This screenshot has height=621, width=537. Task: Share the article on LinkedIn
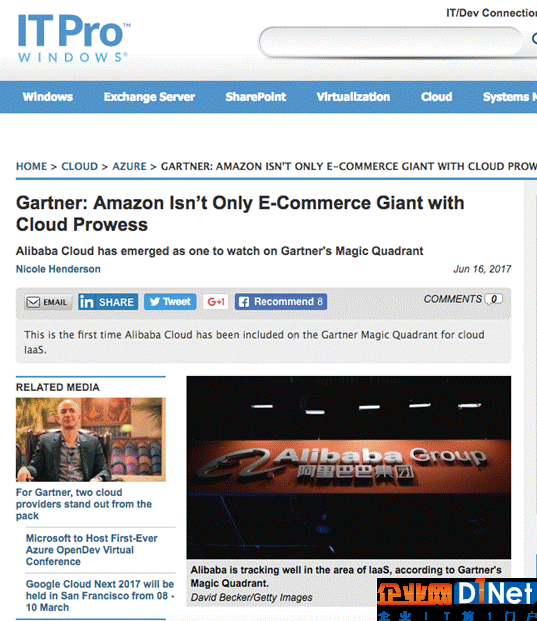coord(108,302)
